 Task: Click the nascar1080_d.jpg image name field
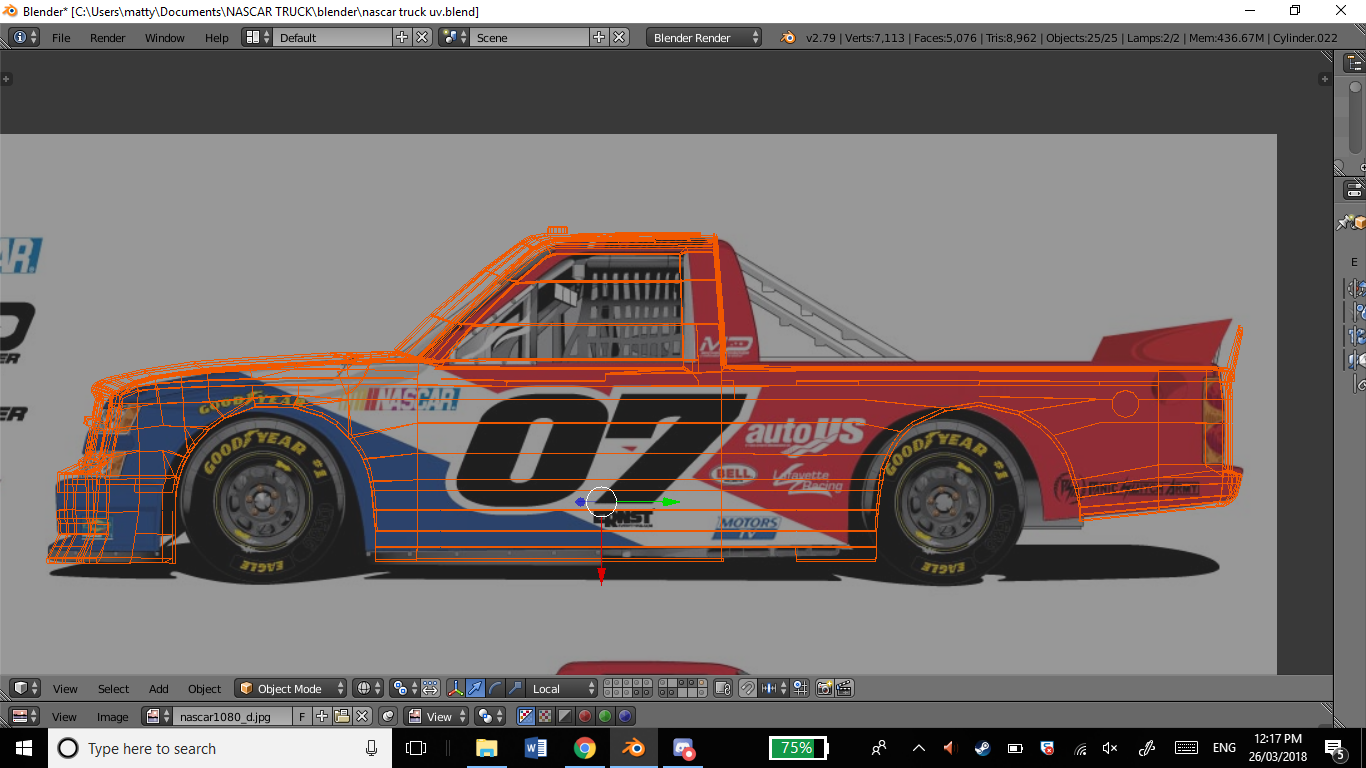(x=232, y=716)
